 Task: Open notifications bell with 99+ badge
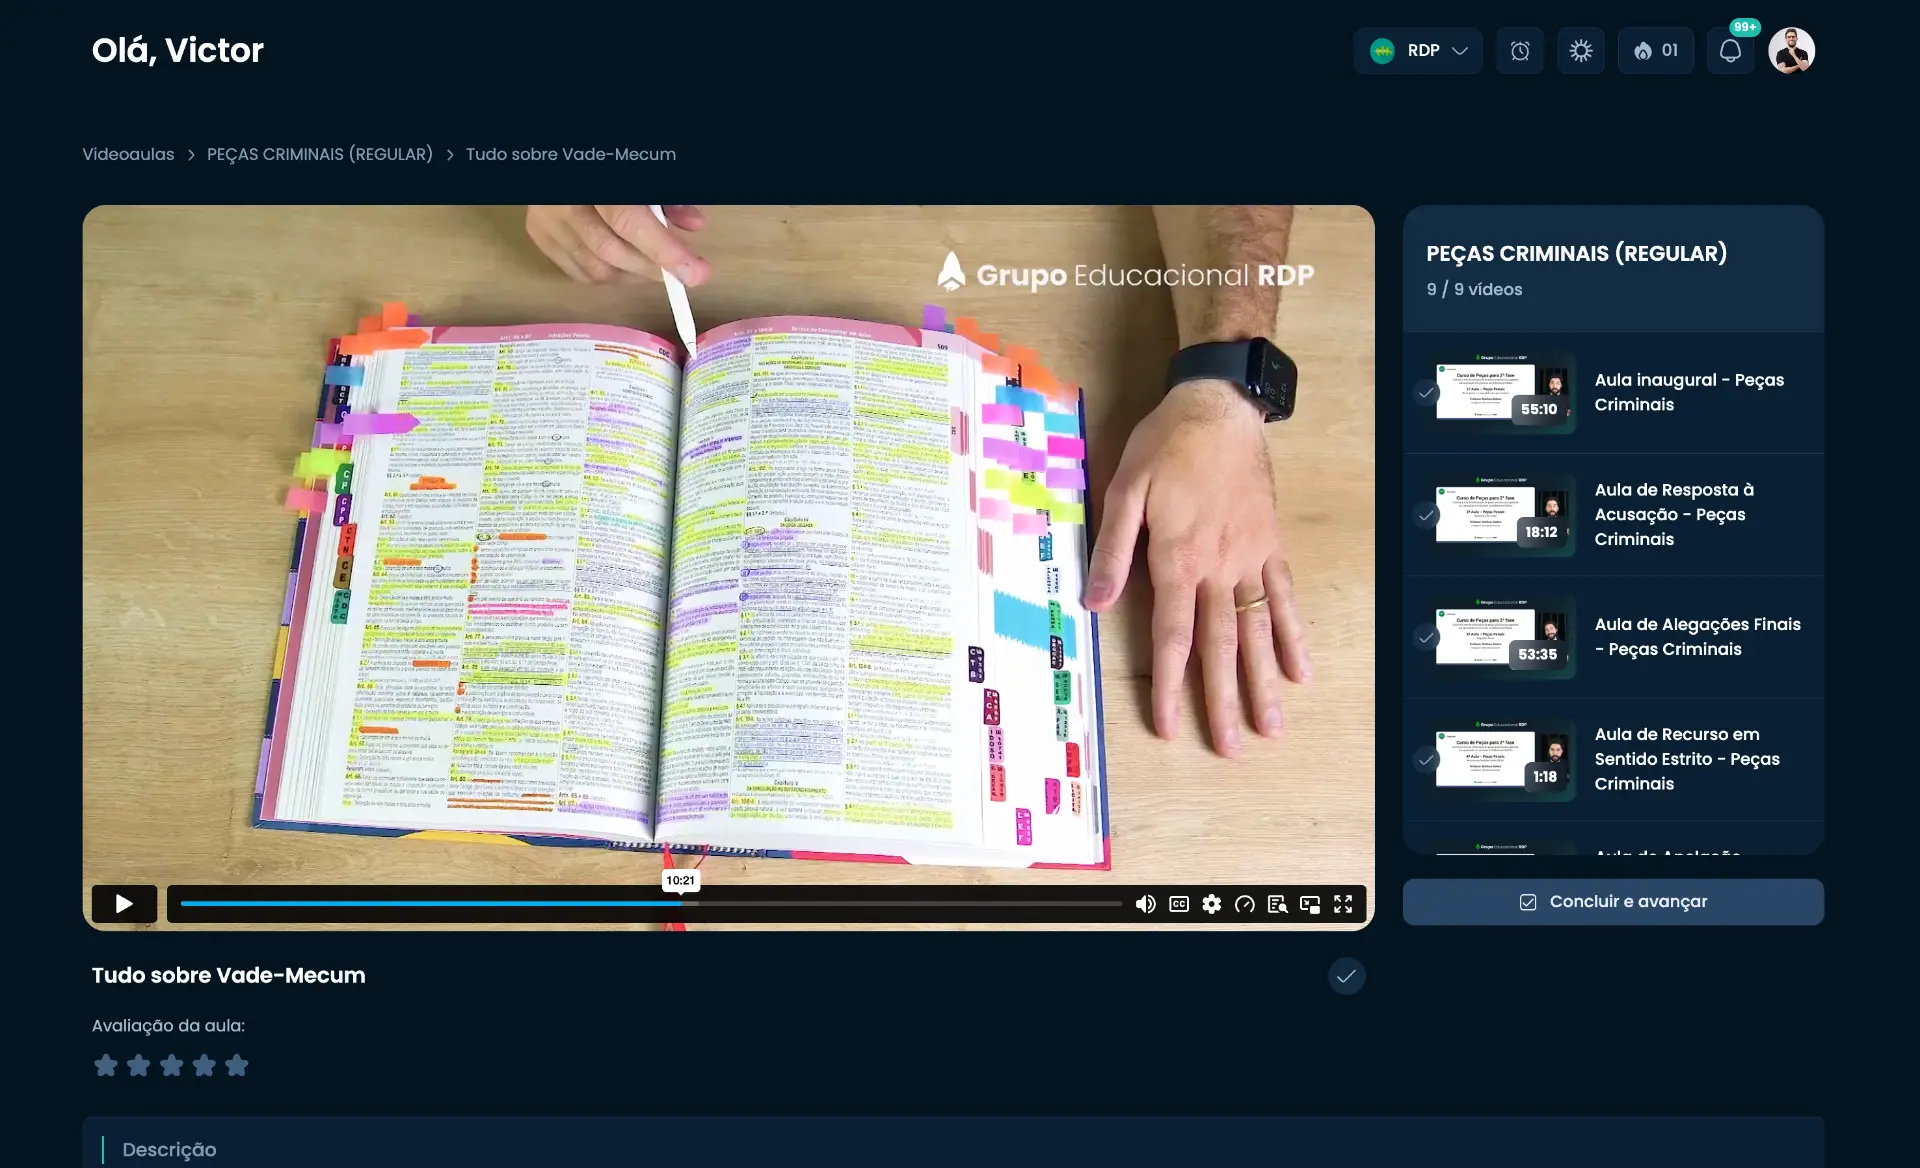pos(1731,51)
